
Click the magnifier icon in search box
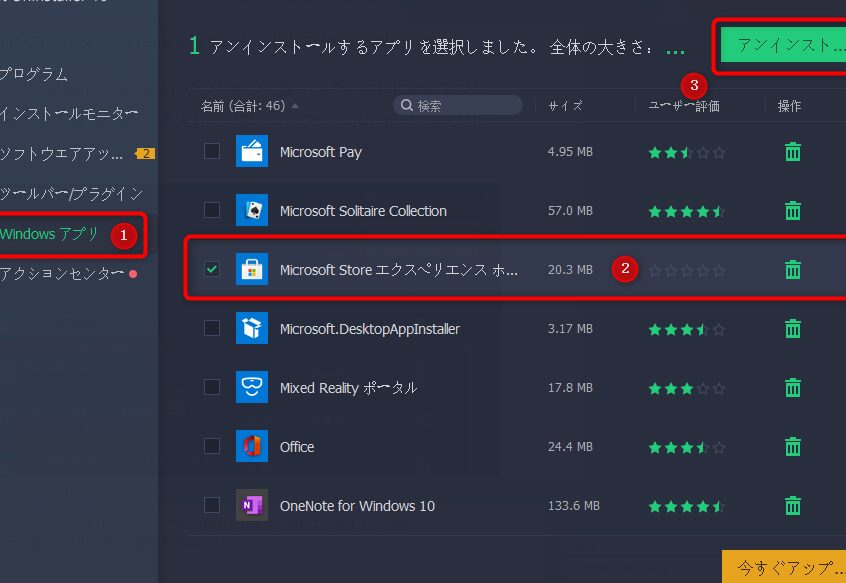coord(407,105)
